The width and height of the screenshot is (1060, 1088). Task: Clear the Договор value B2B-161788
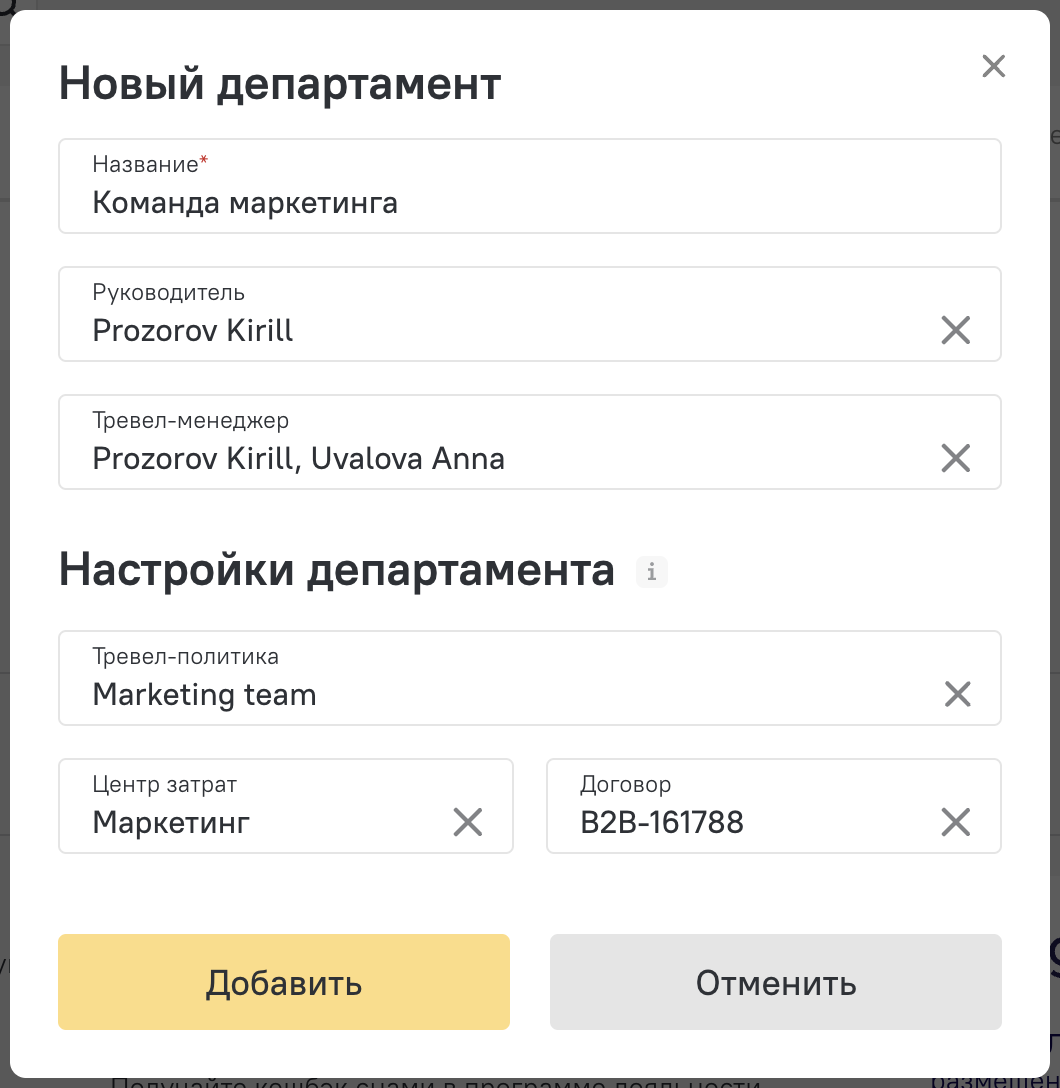coord(955,822)
